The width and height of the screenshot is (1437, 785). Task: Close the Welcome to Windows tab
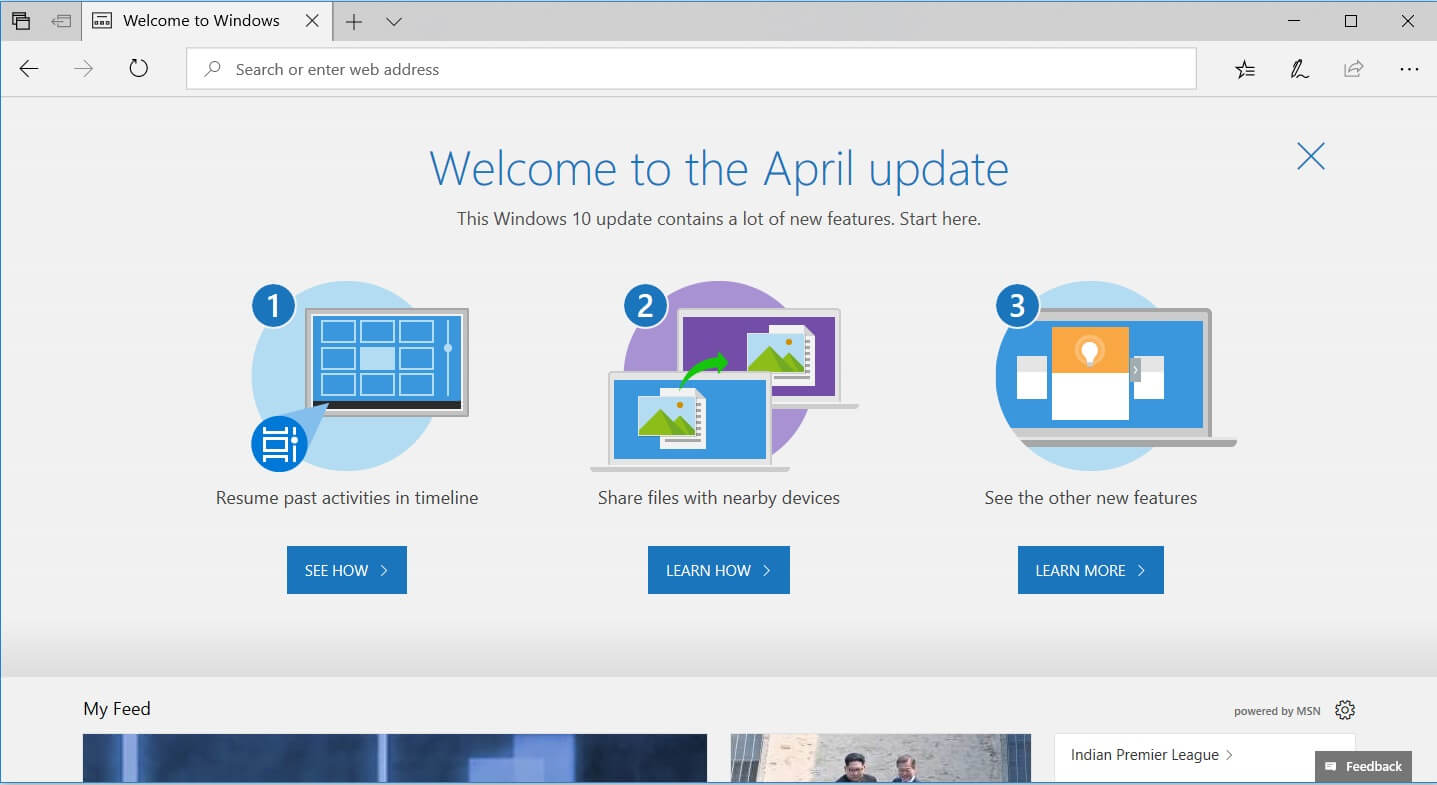click(x=313, y=21)
